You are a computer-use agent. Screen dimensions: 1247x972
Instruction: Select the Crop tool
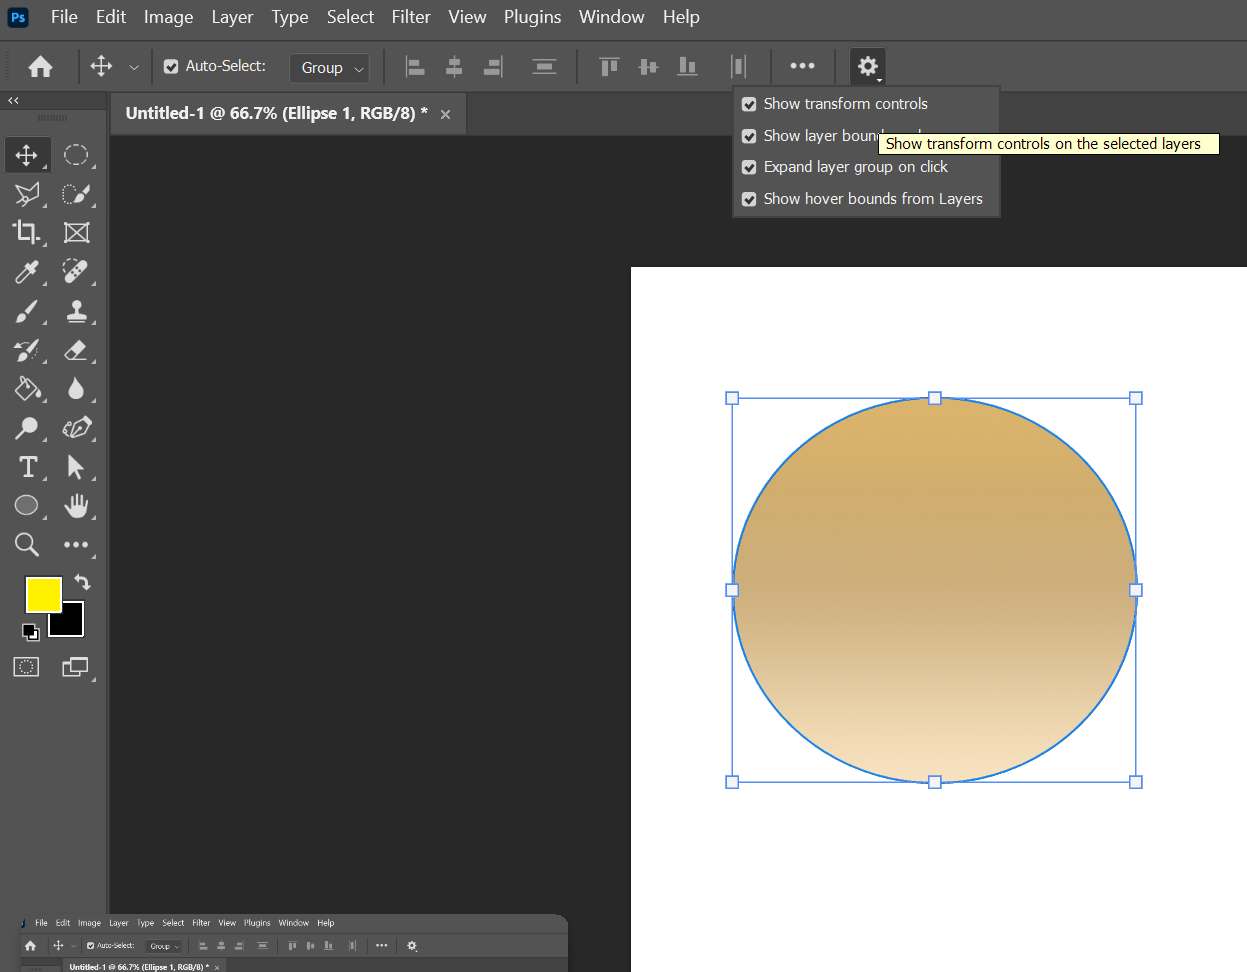point(26,232)
